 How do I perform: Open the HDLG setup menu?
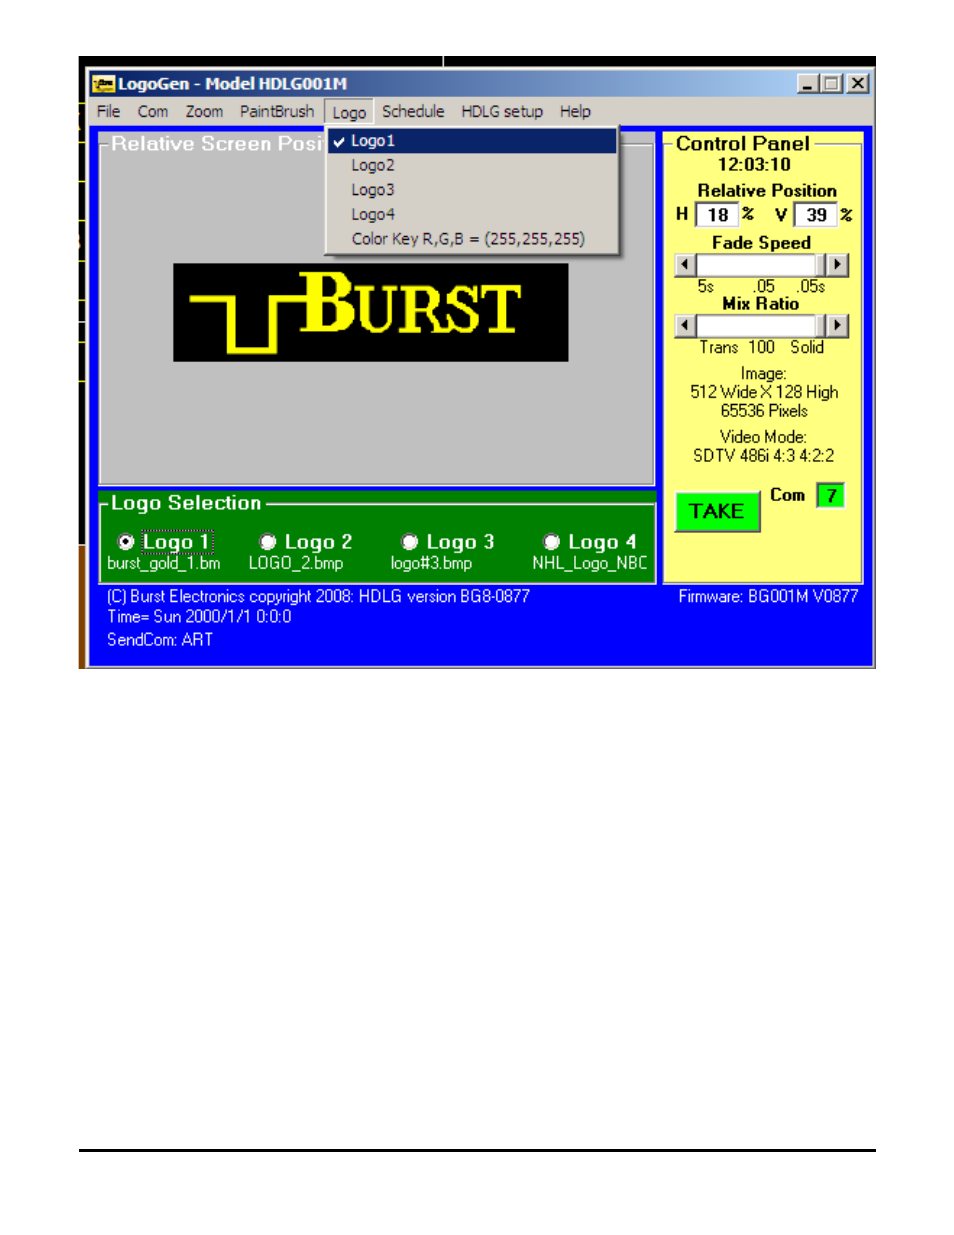pyautogui.click(x=502, y=112)
